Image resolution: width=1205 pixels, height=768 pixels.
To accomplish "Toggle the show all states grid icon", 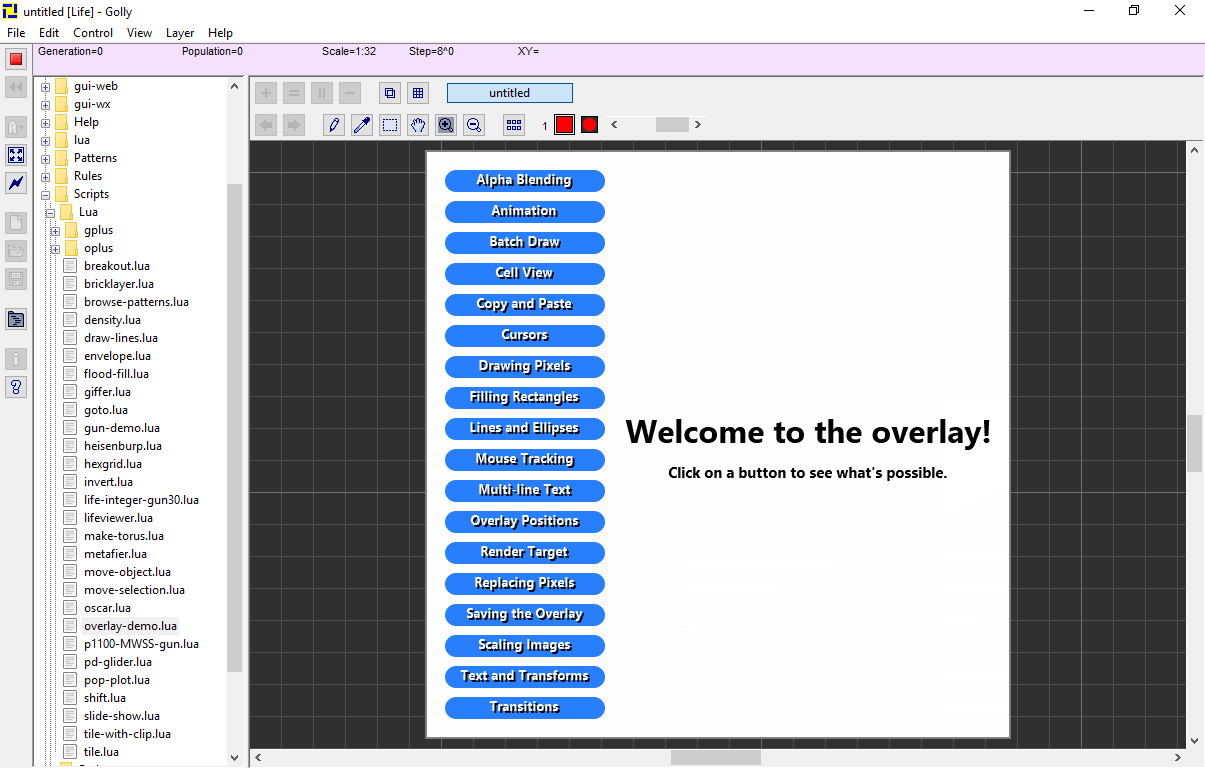I will (514, 125).
